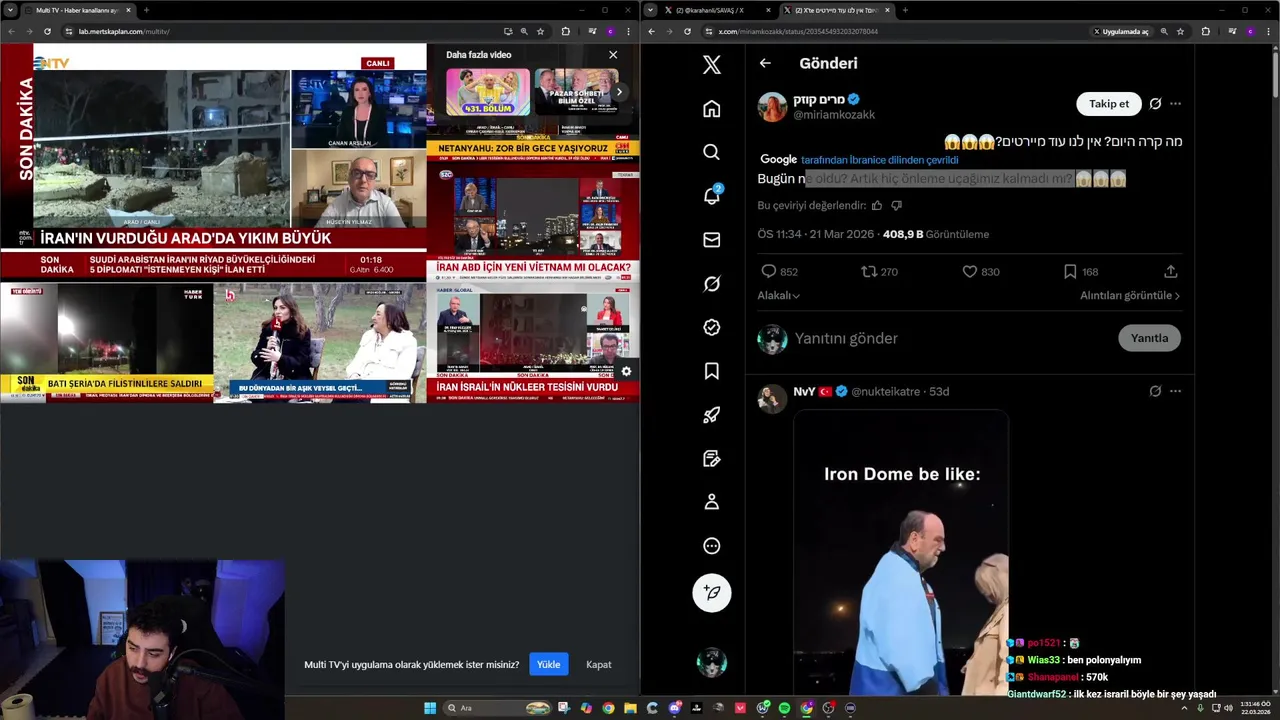
Task: Click the X logo in the sidebar
Action: tap(711, 65)
